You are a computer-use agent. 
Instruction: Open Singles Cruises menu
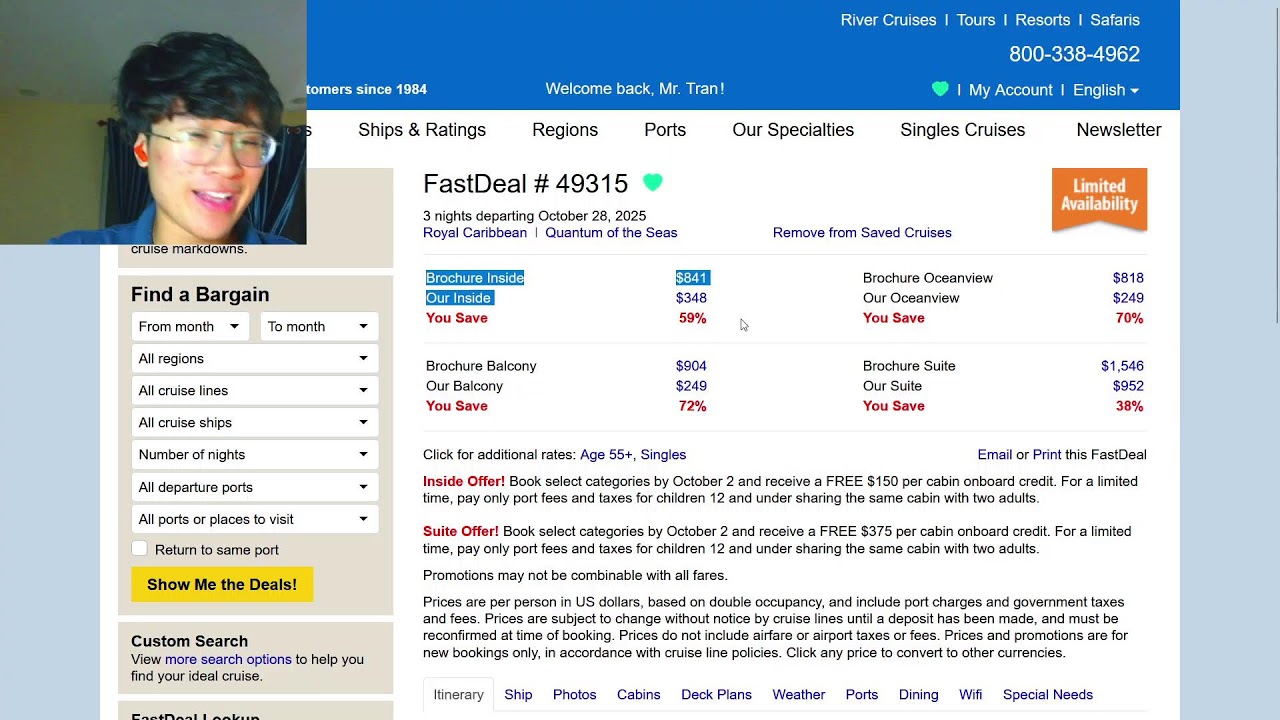click(x=962, y=130)
